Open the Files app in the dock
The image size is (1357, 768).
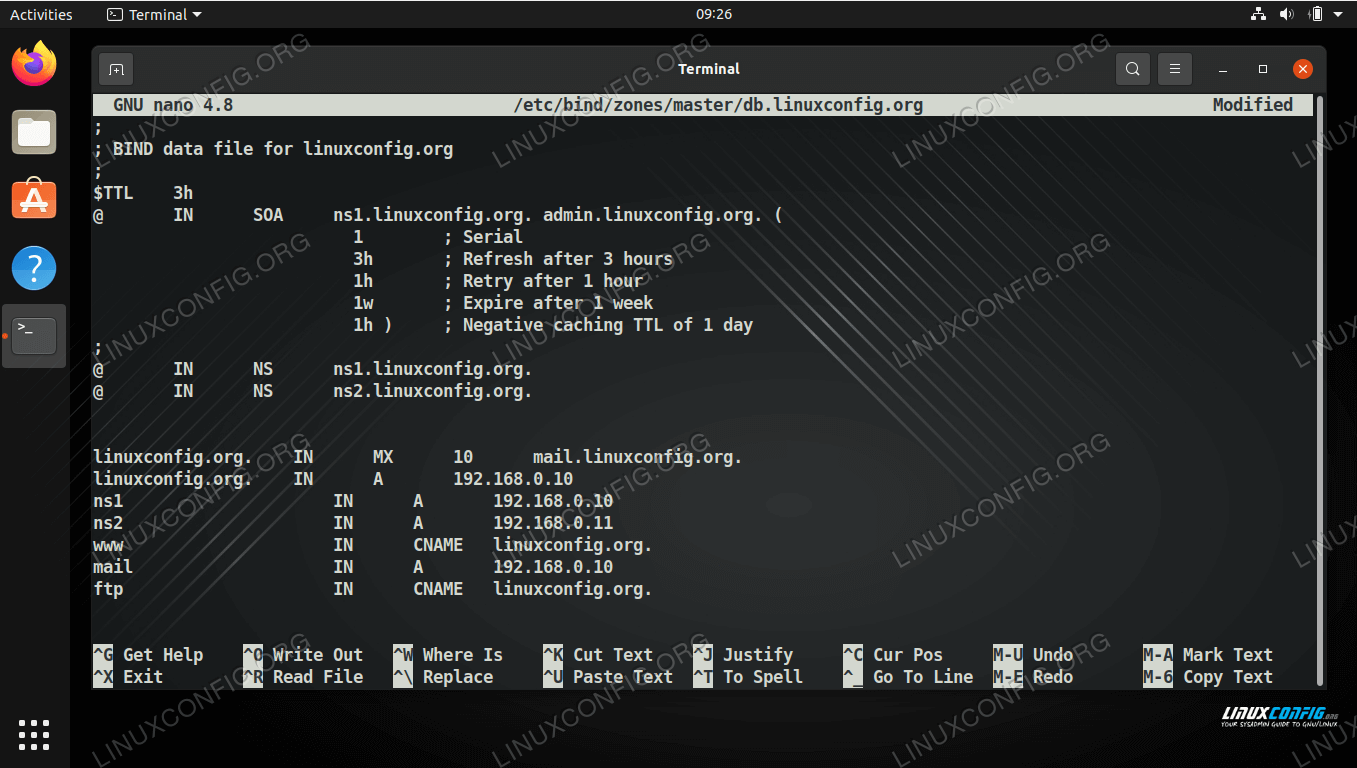[x=34, y=132]
